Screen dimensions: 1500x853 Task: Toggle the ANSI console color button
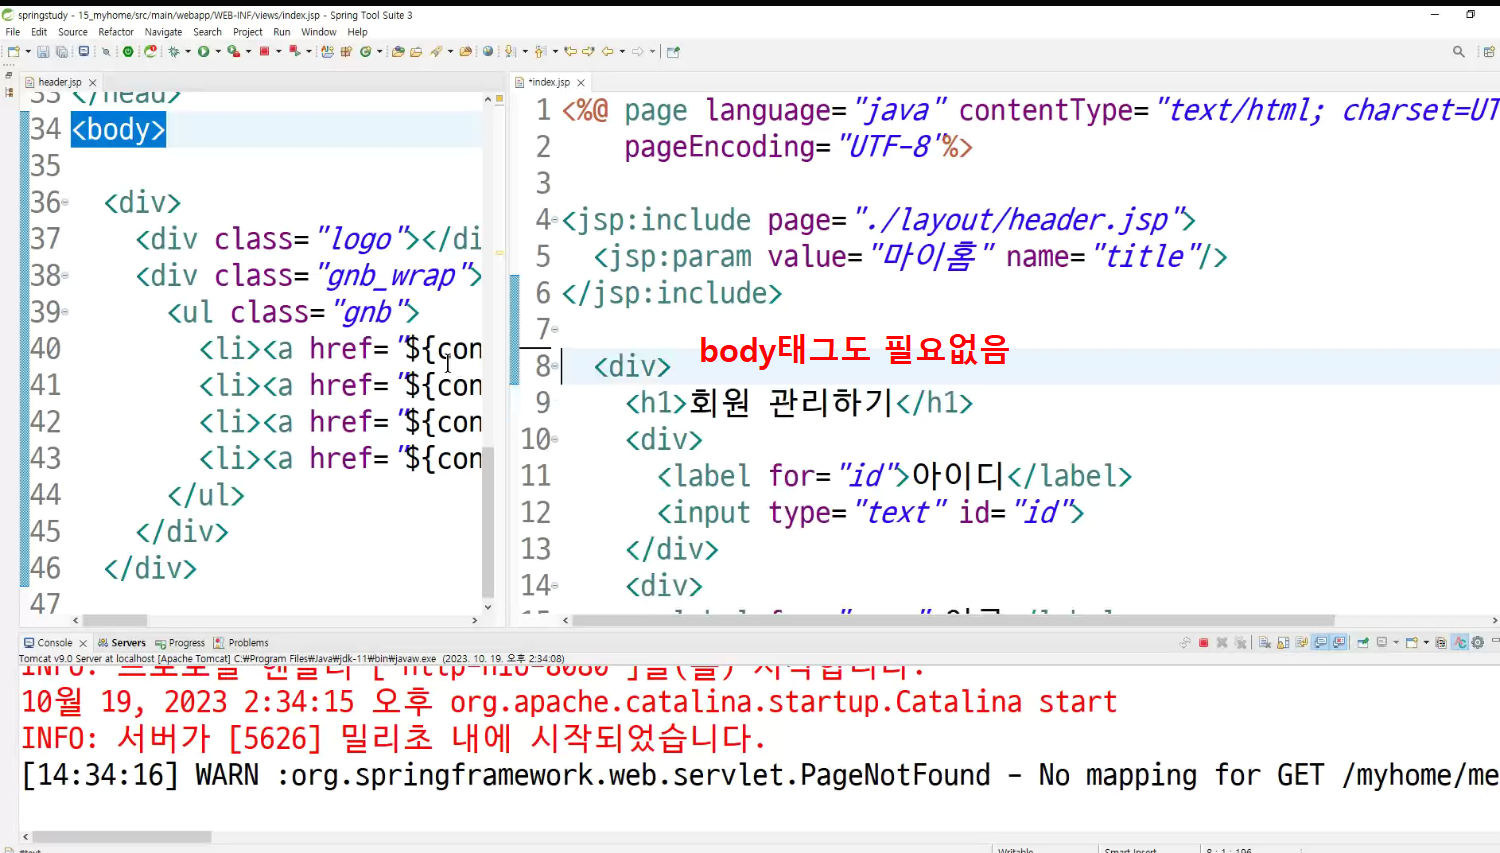pyautogui.click(x=1460, y=643)
